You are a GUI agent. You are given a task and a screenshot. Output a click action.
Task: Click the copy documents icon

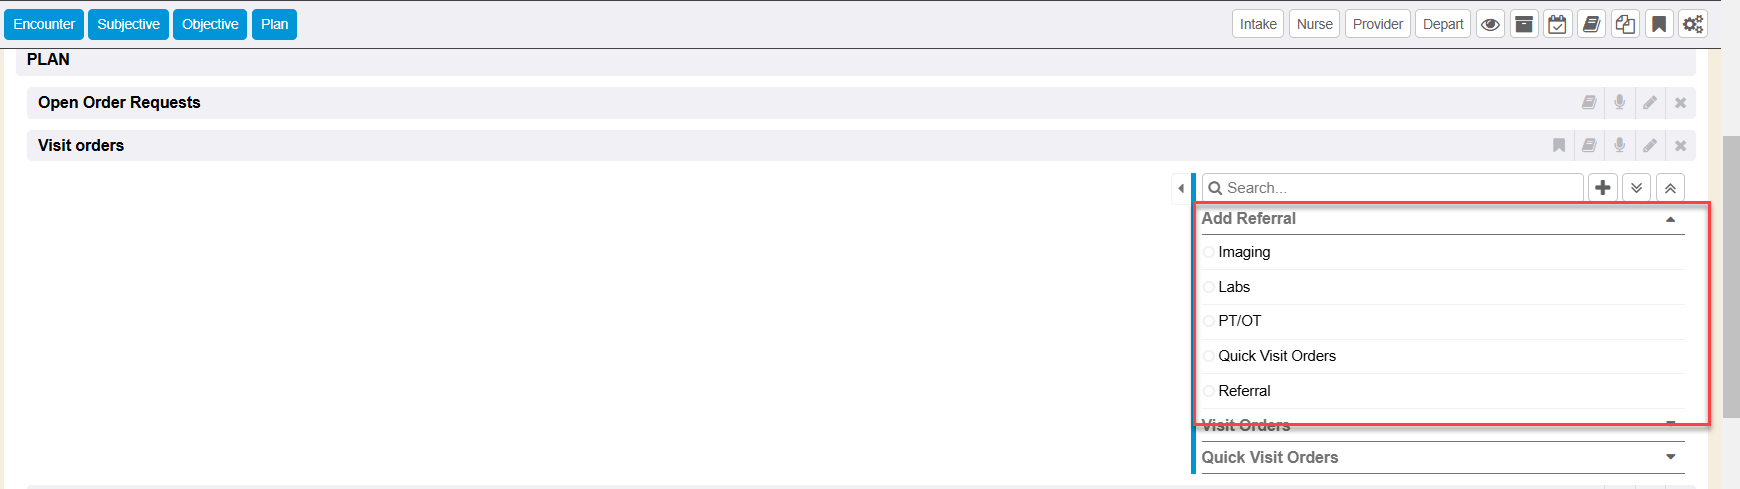(1625, 24)
